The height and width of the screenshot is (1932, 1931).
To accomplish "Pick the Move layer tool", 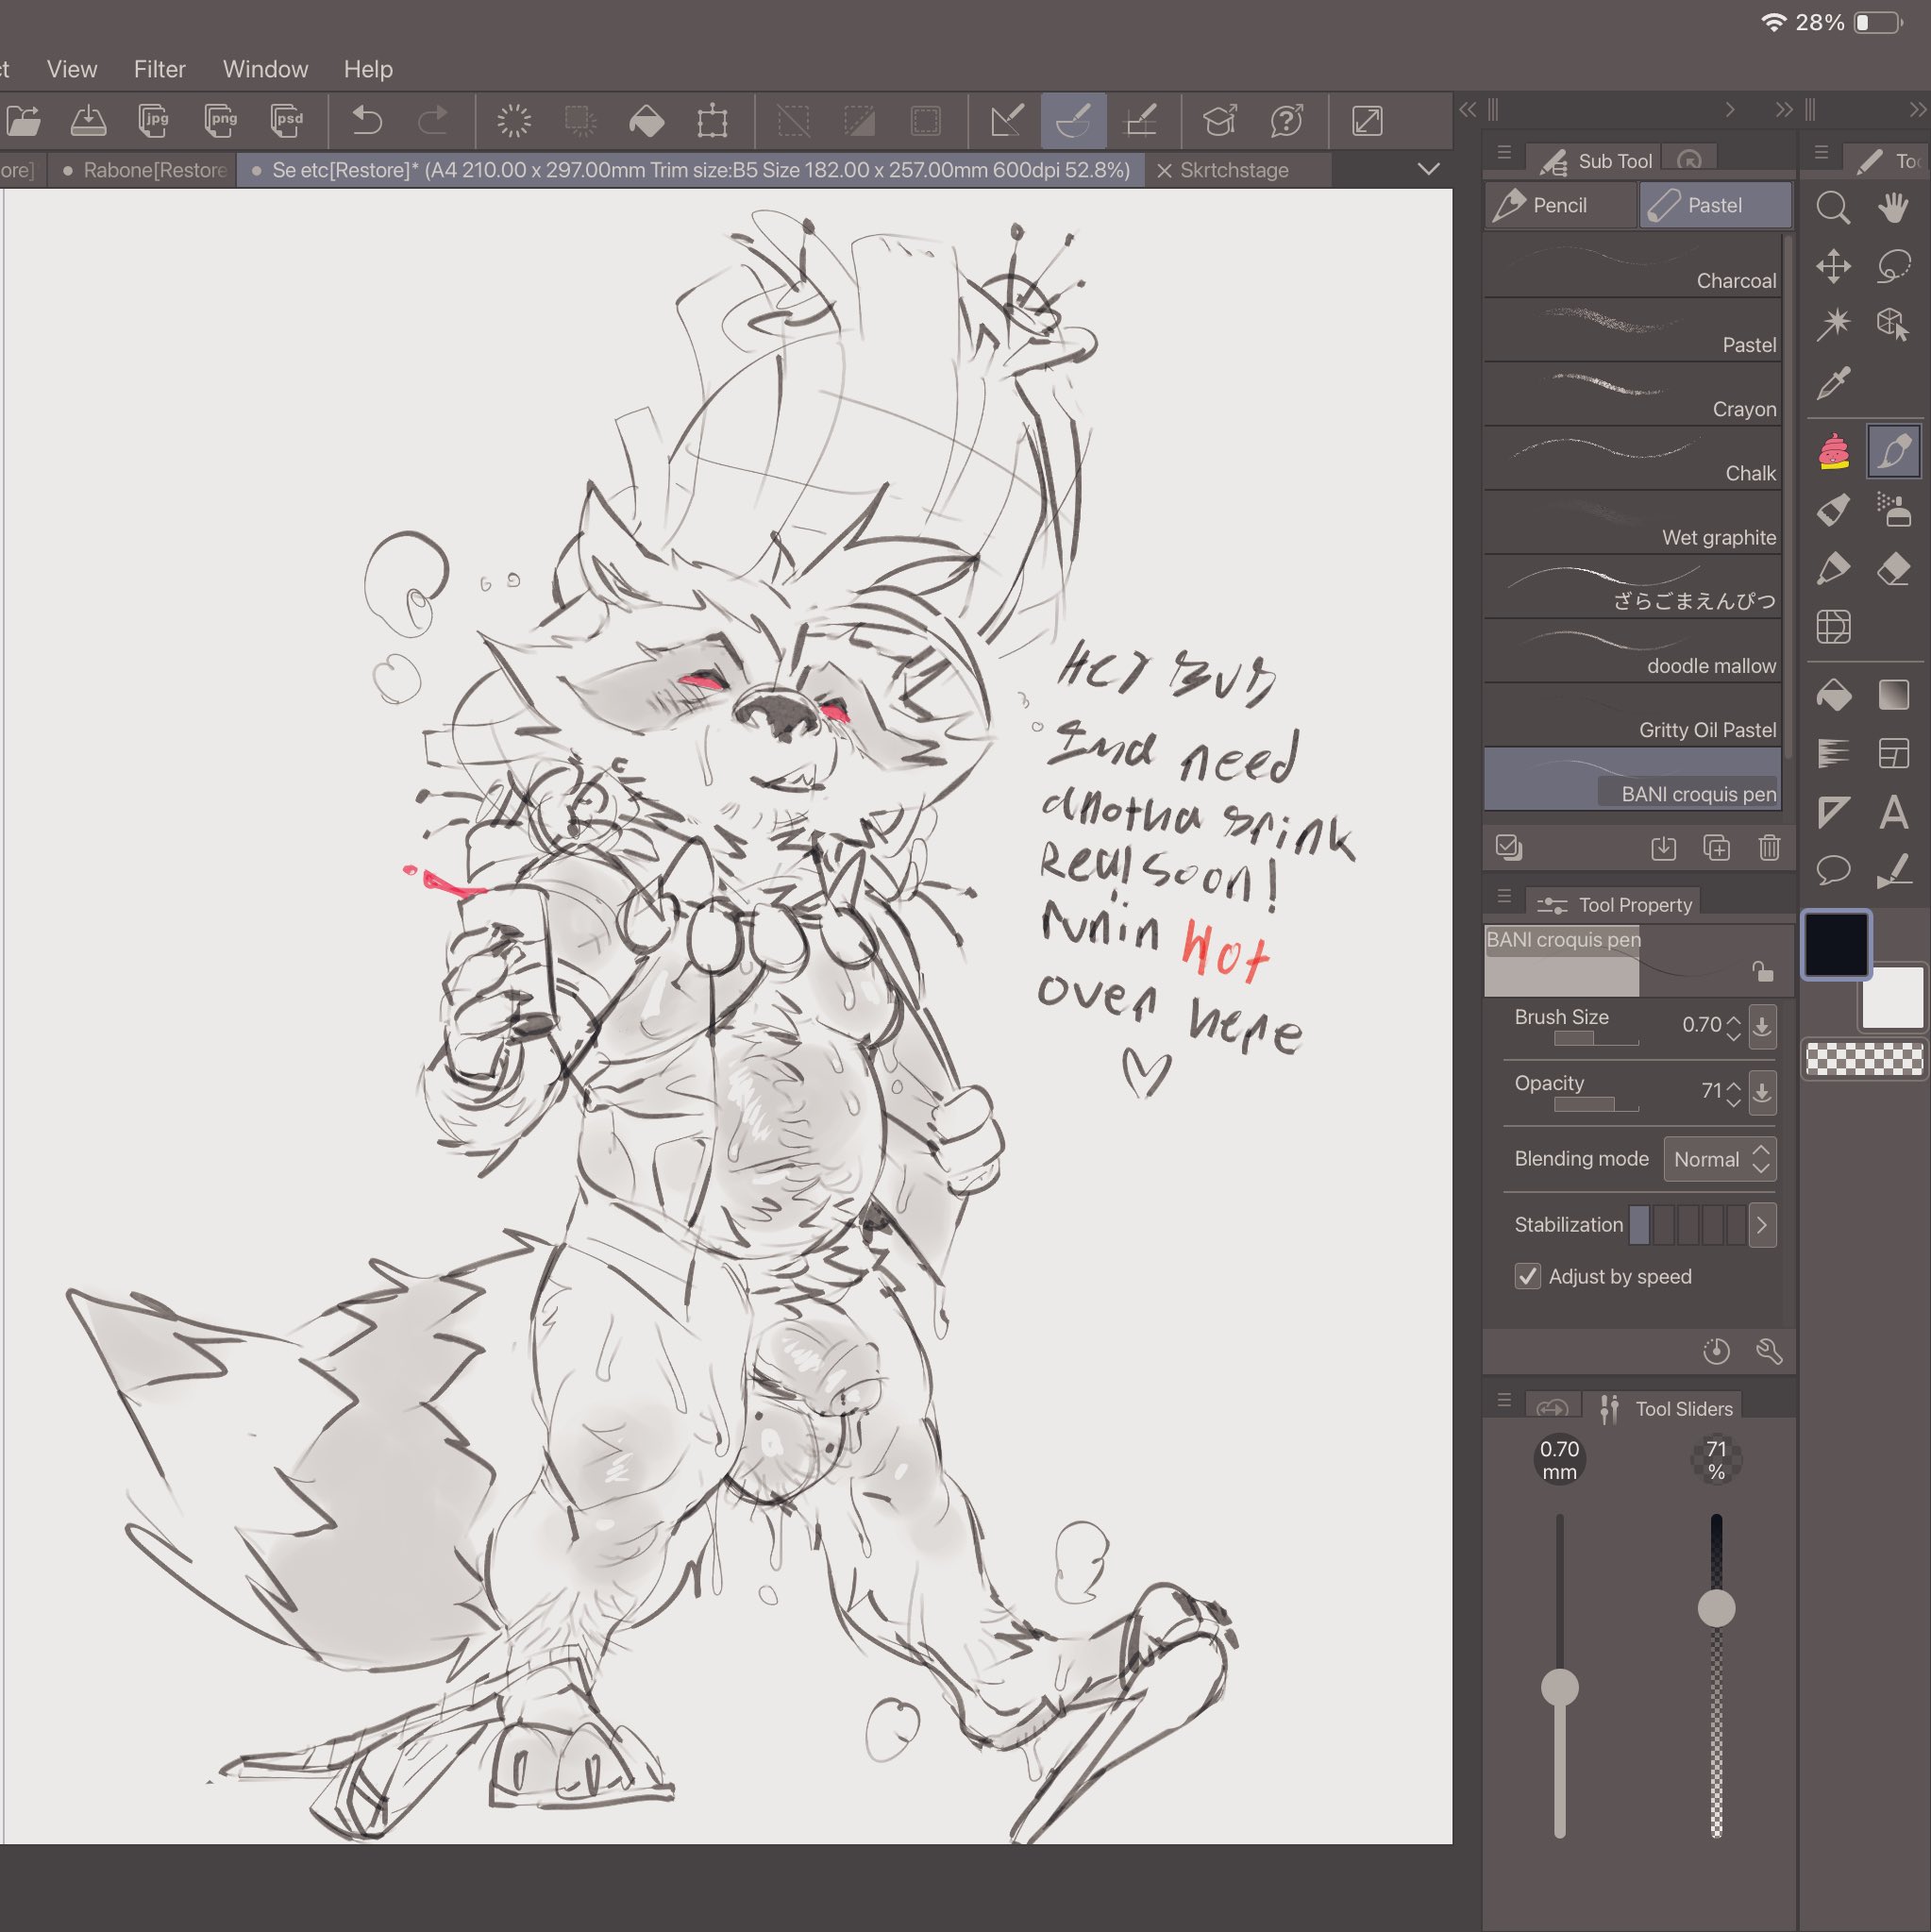I will click(1833, 266).
